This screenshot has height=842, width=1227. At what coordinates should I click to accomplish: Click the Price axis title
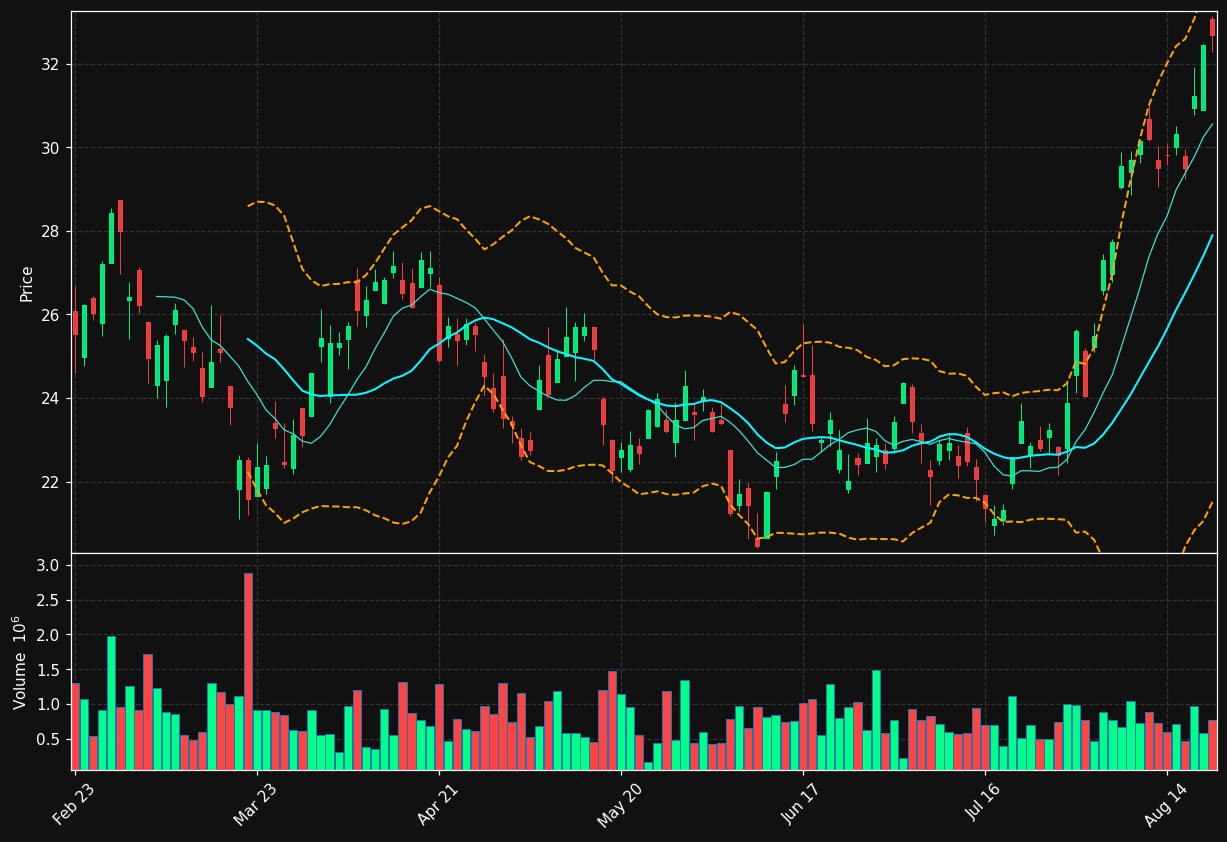tap(27, 283)
